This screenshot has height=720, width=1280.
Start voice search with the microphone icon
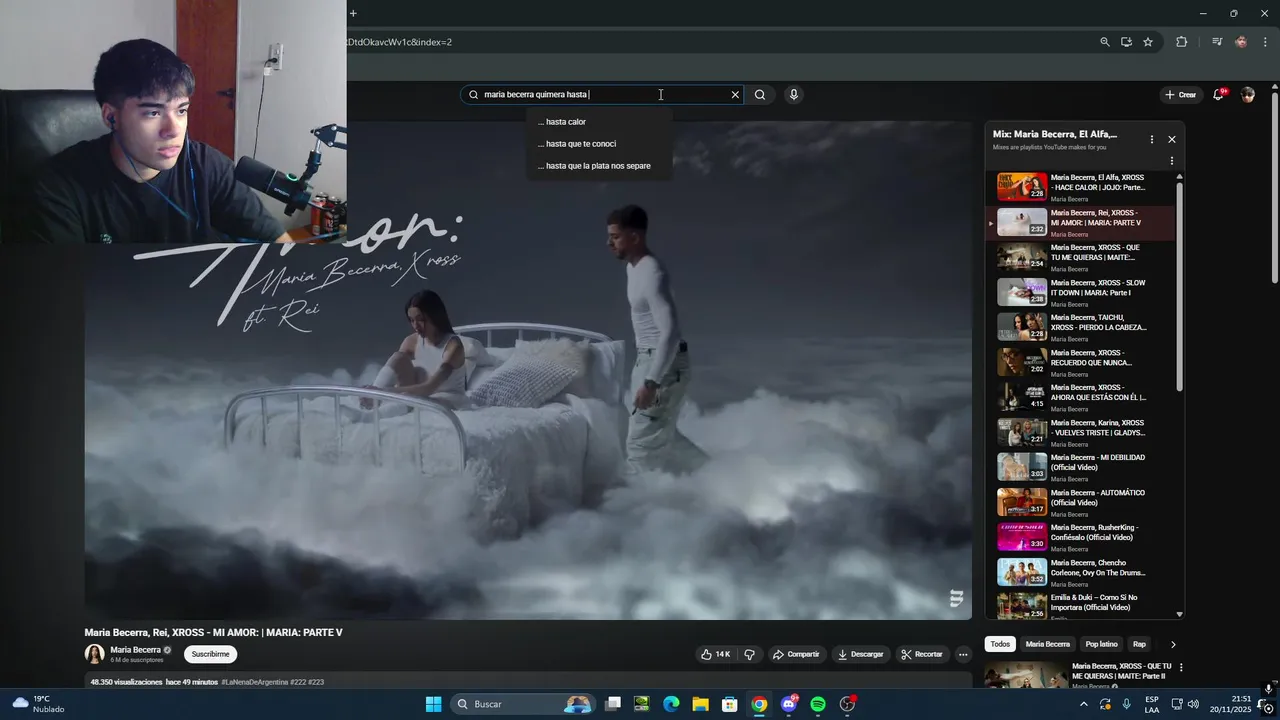794,95
